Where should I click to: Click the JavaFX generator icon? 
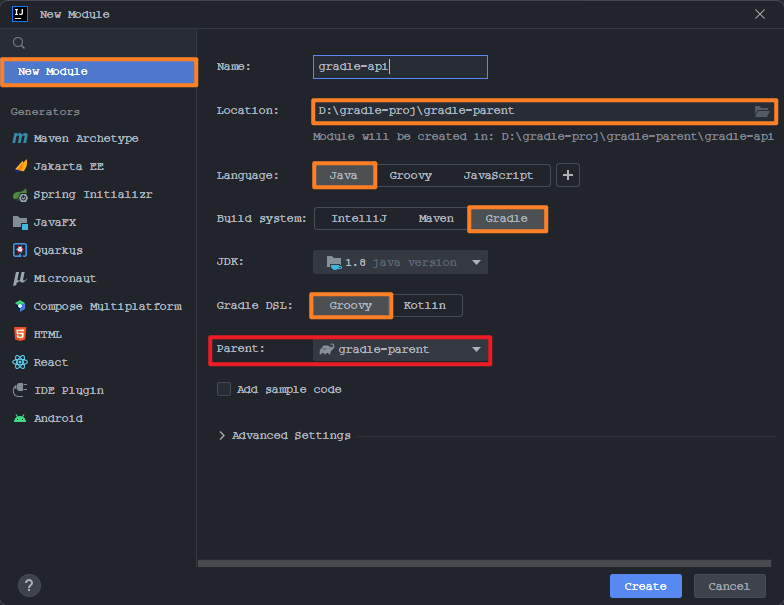point(20,222)
